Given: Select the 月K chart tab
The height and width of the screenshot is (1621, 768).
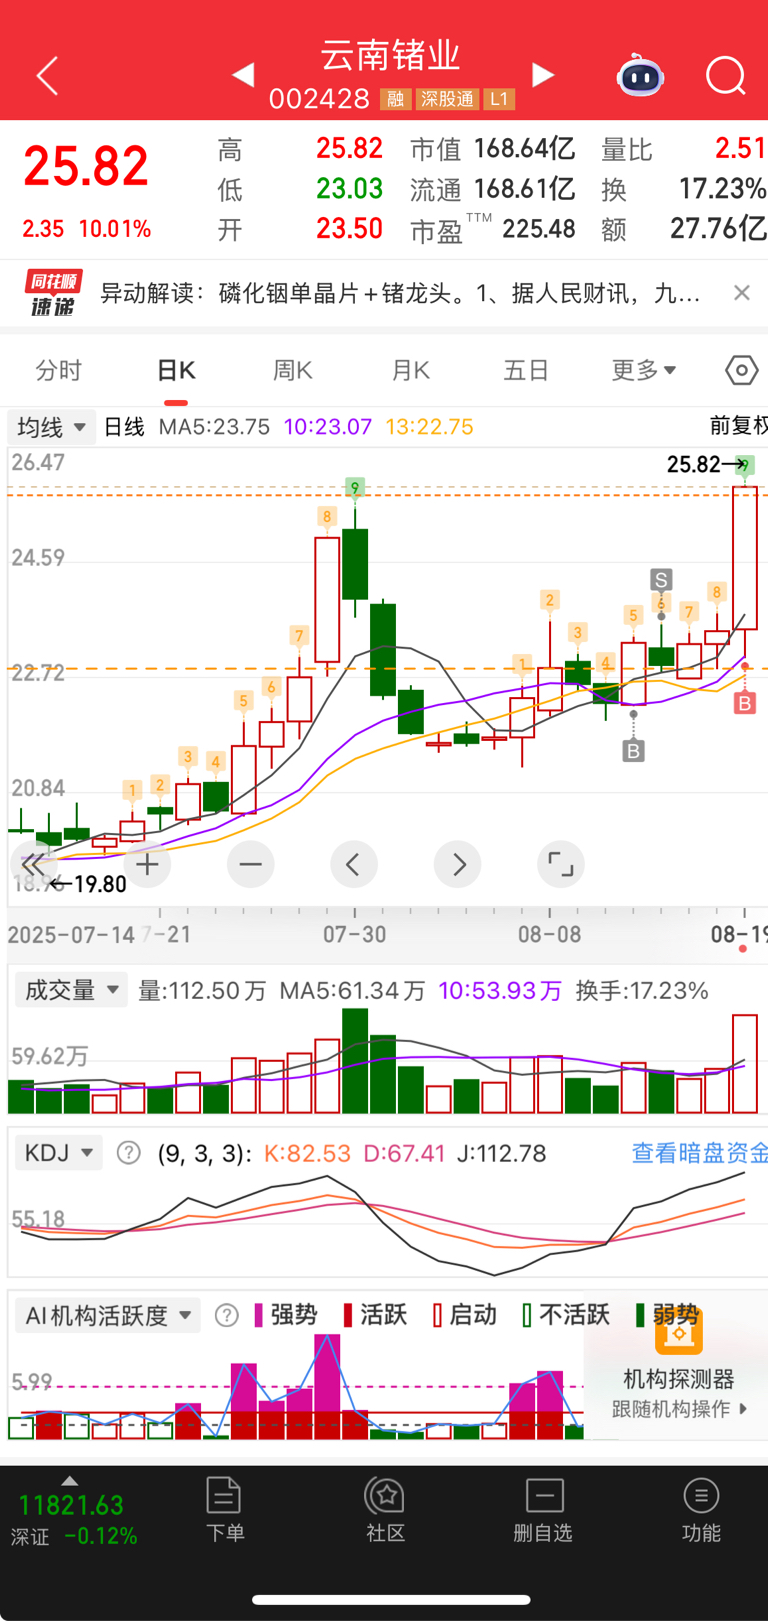Looking at the screenshot, I should (410, 371).
